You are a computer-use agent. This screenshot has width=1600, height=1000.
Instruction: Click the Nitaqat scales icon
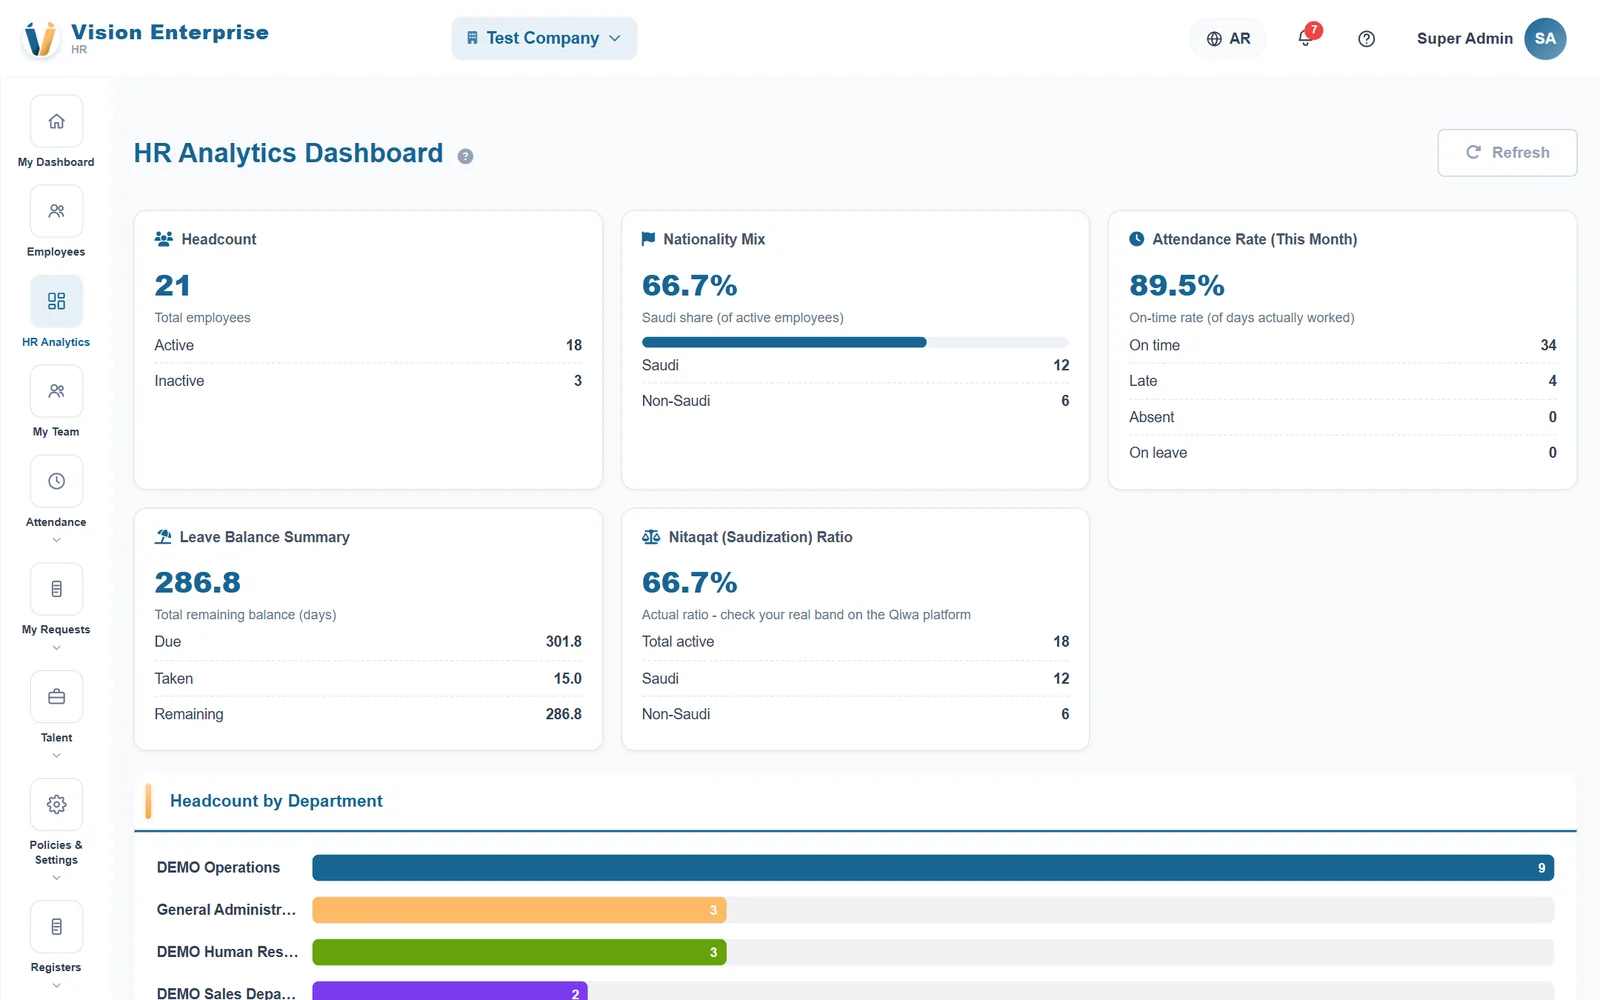click(x=651, y=537)
